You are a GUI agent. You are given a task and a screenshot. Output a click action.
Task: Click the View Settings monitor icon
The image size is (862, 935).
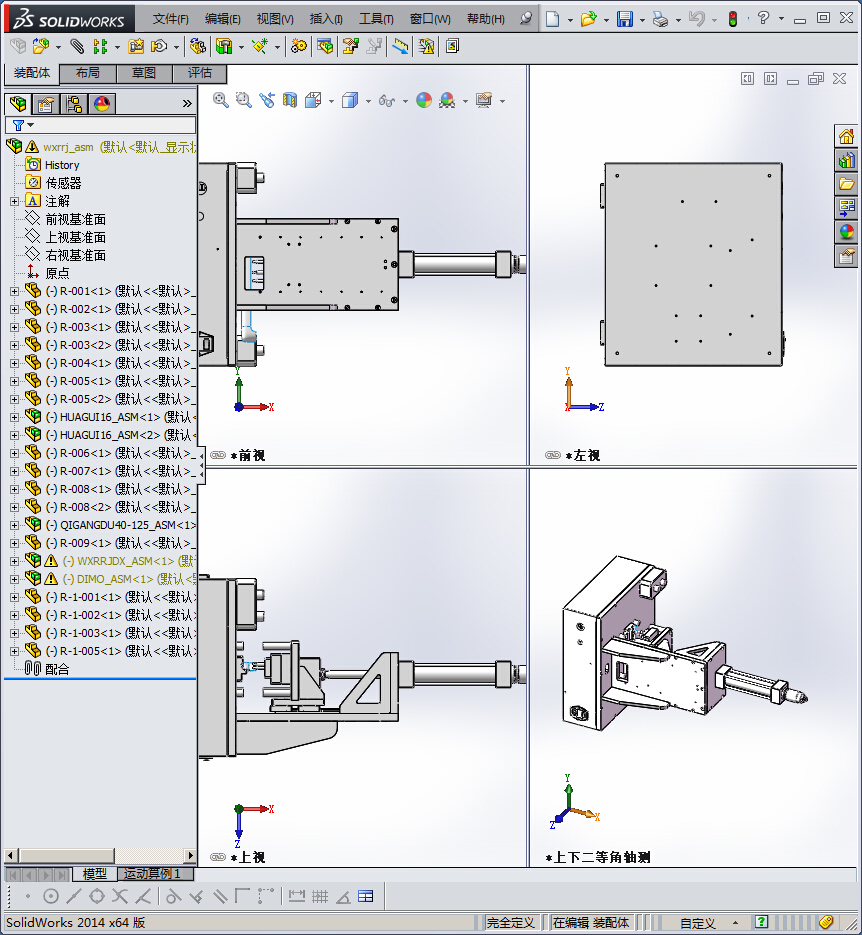click(x=484, y=100)
